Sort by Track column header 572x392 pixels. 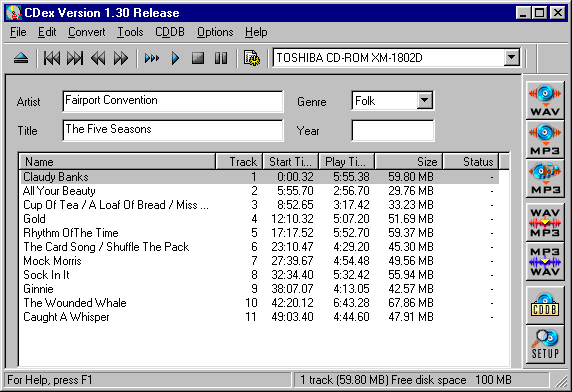click(x=239, y=162)
